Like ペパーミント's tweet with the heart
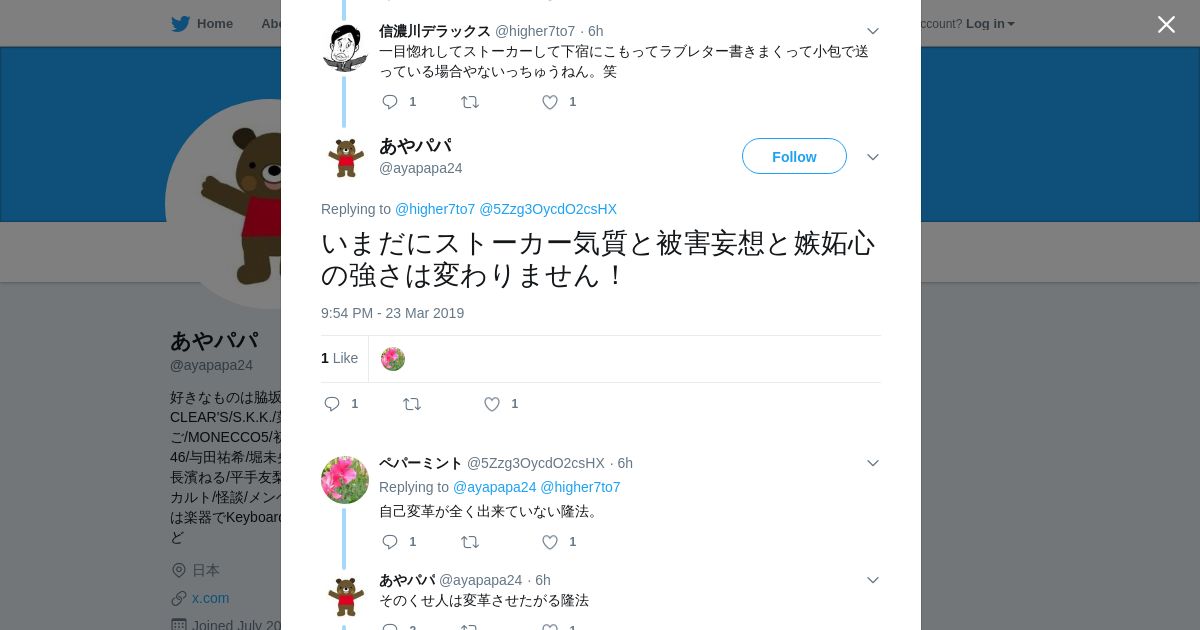Viewport: 1200px width, 630px height. [x=550, y=542]
